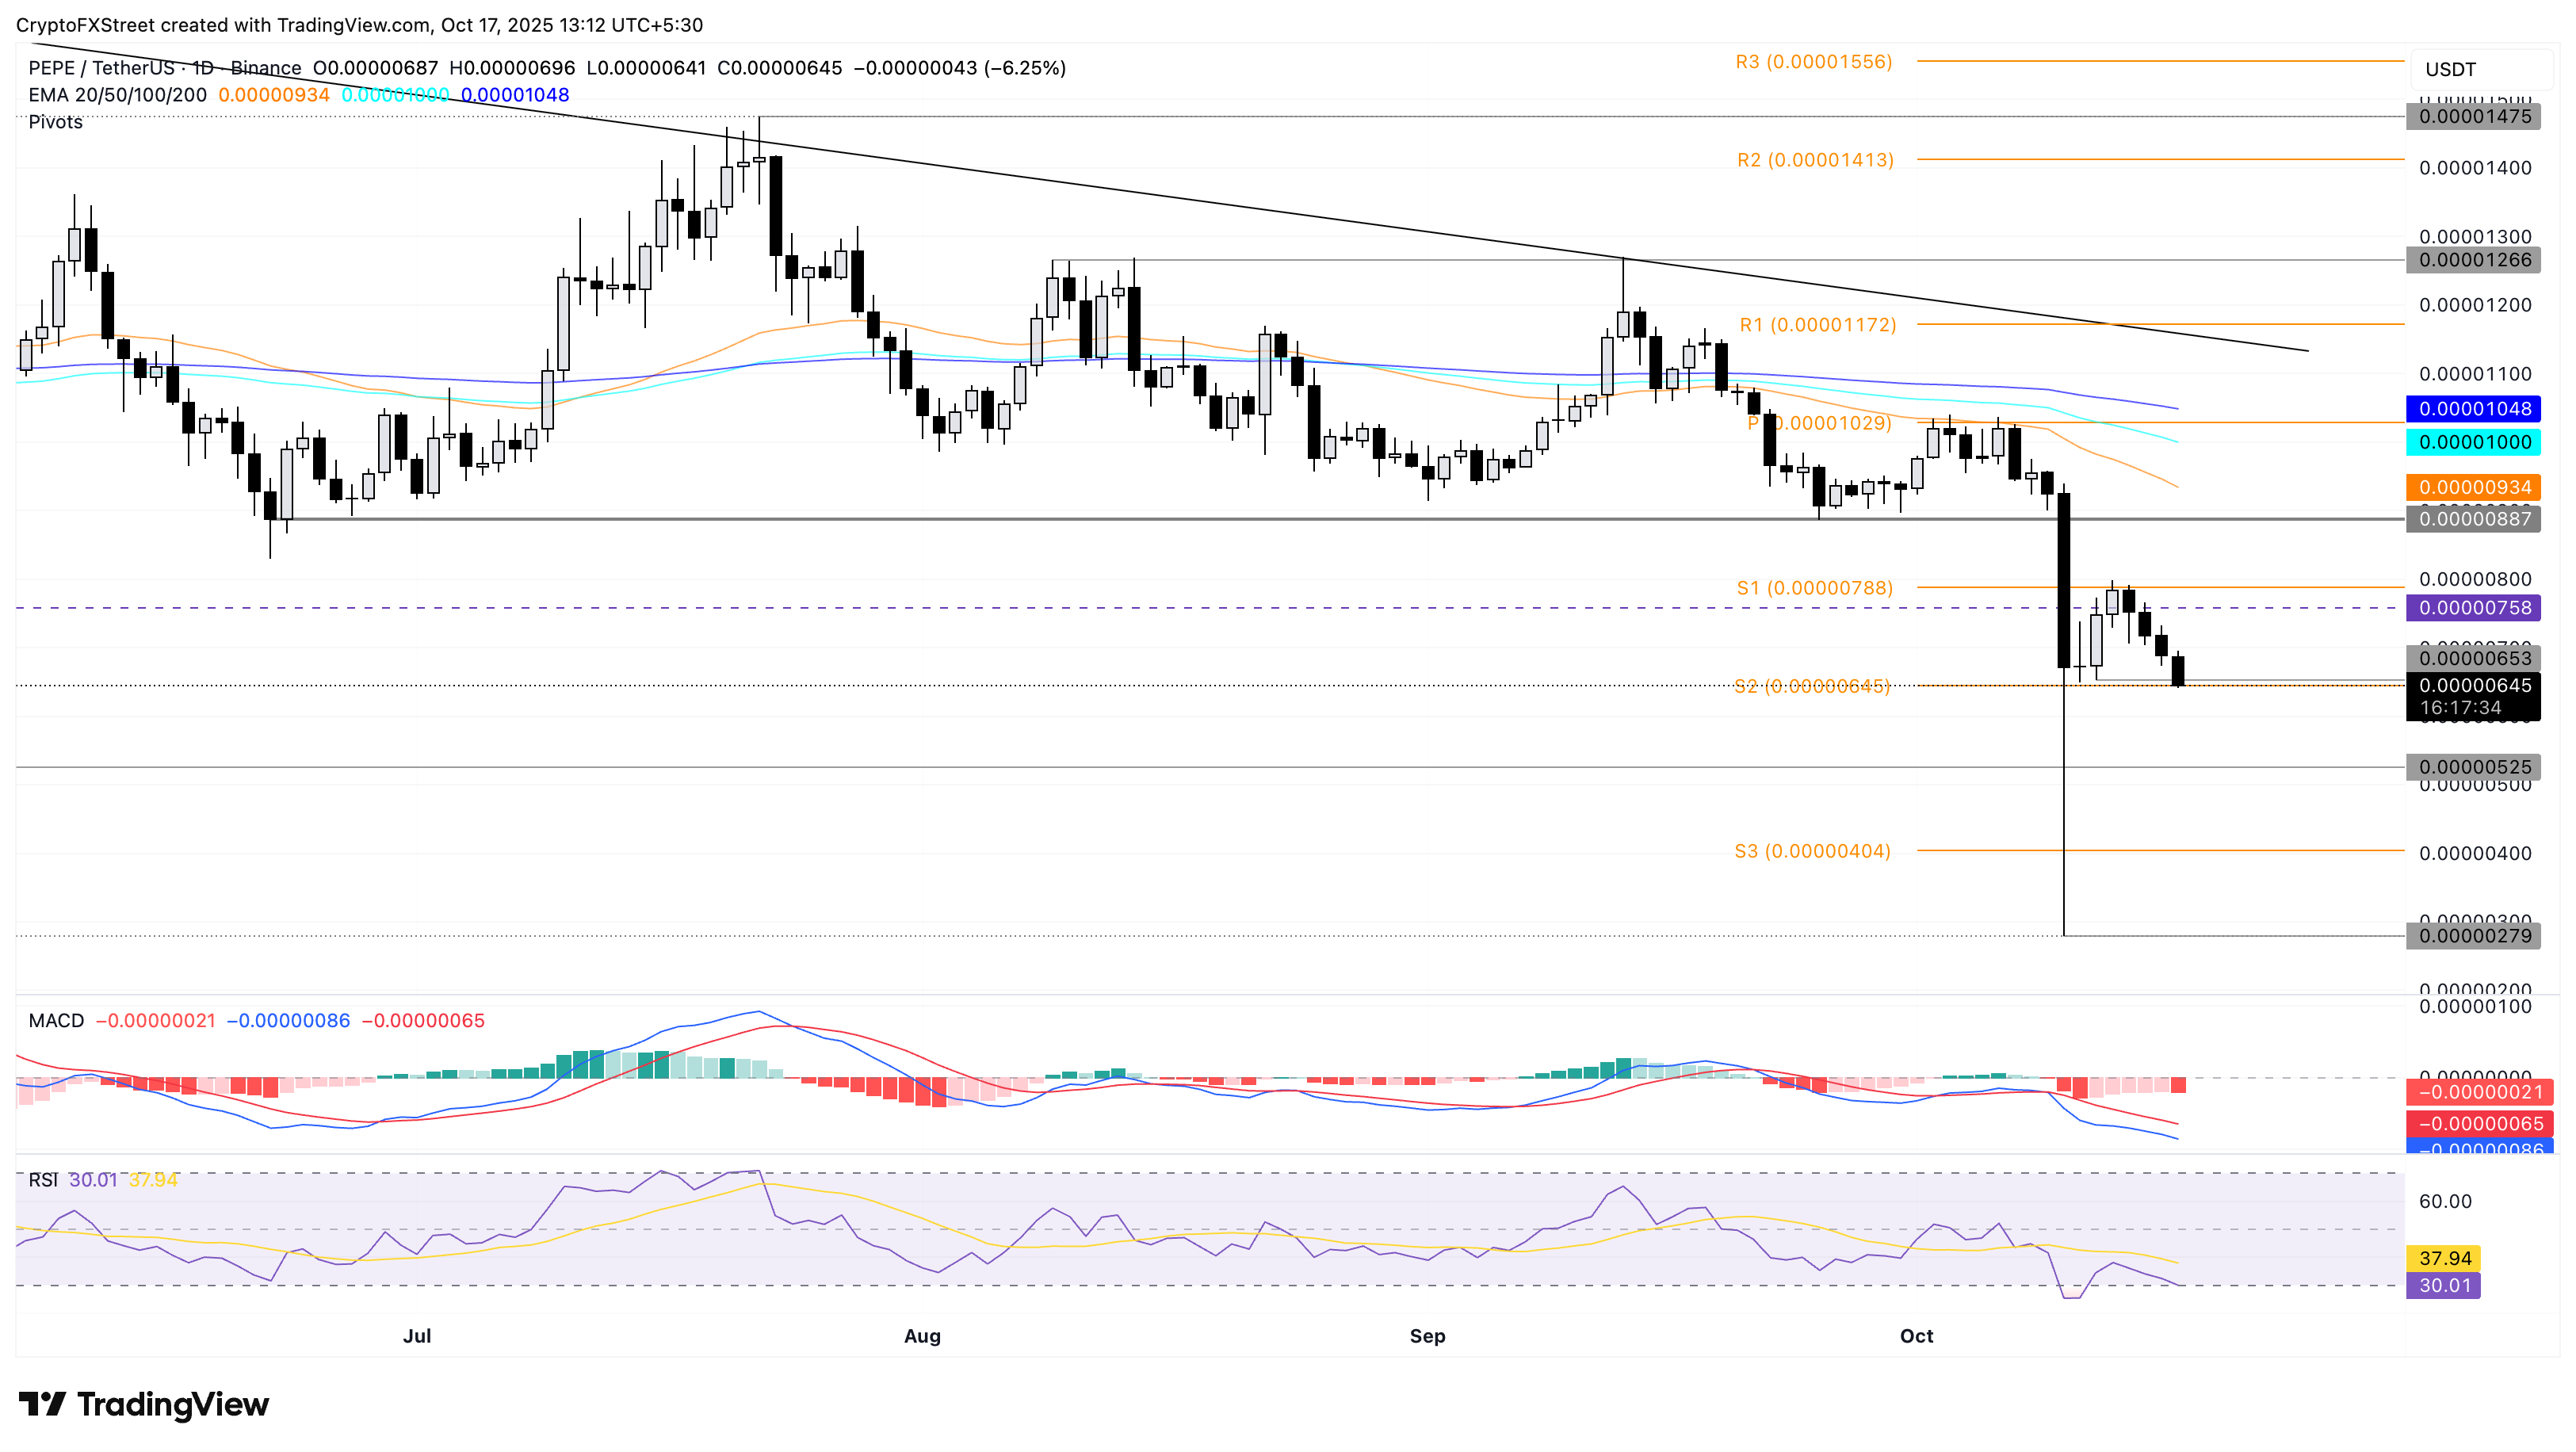The image size is (2576, 1452).
Task: Click the yellow 37.94 RSI value tag
Action: [2444, 1258]
